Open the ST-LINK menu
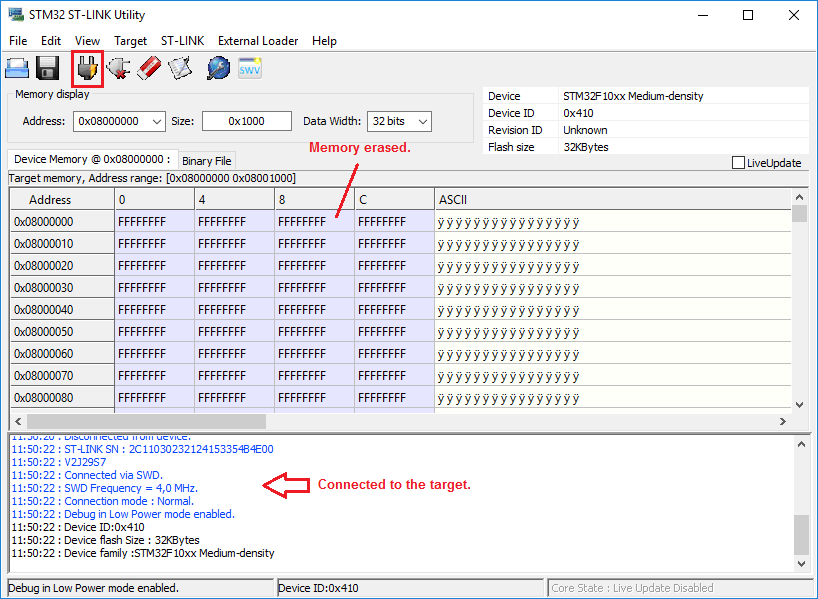This screenshot has width=818, height=599. [182, 41]
